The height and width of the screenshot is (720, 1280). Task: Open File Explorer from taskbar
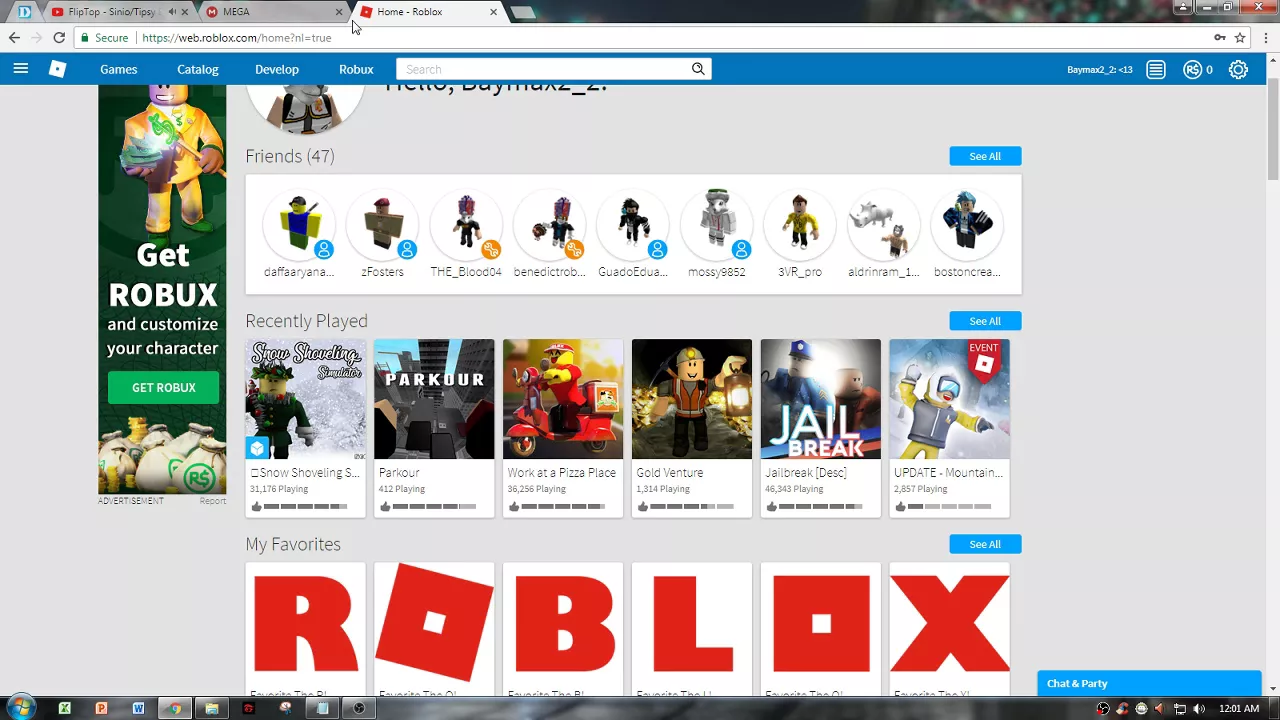point(212,708)
